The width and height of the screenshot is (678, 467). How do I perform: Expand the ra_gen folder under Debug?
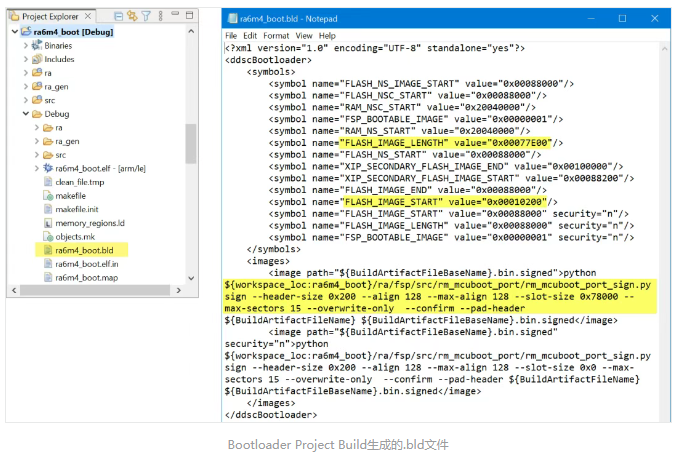(37, 141)
